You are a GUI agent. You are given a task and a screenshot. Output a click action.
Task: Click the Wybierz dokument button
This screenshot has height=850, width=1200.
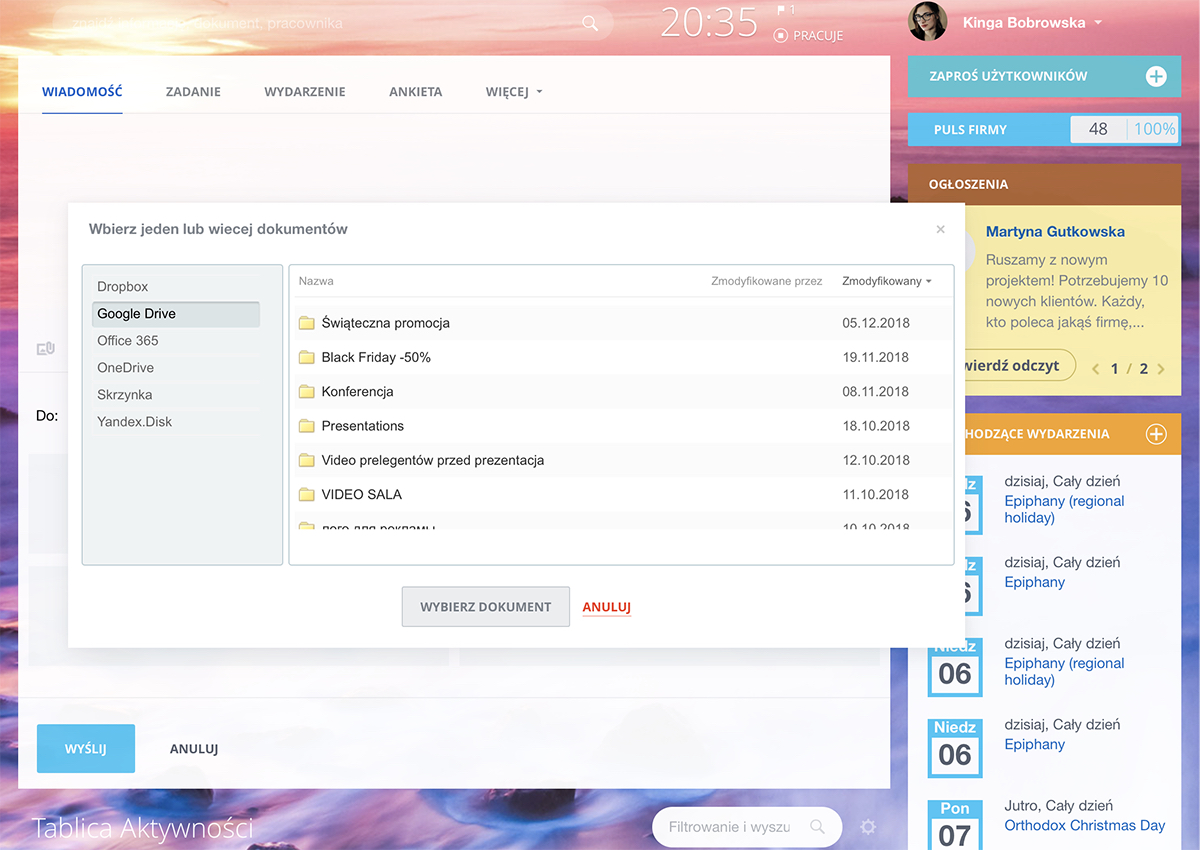(485, 607)
